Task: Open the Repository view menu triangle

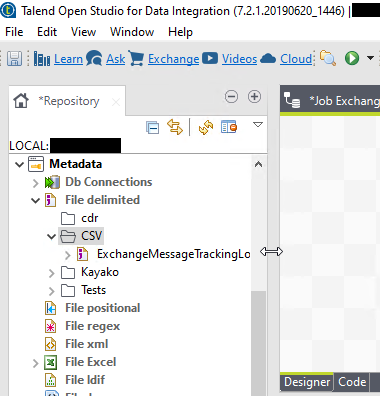Action: click(258, 125)
